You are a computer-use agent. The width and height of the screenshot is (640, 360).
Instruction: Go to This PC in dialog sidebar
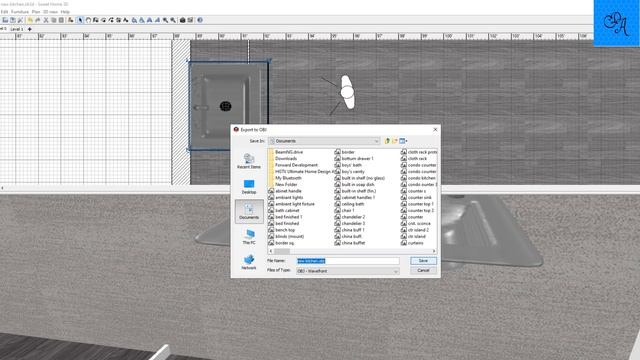(249, 237)
